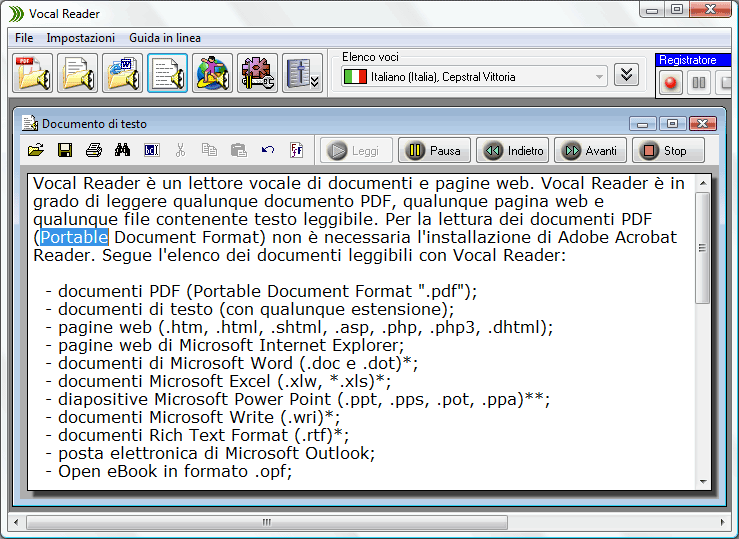This screenshot has height=539, width=739.
Task: Click the line 'documenti Rich Text Format (.rtf)'
Action: coord(197,435)
